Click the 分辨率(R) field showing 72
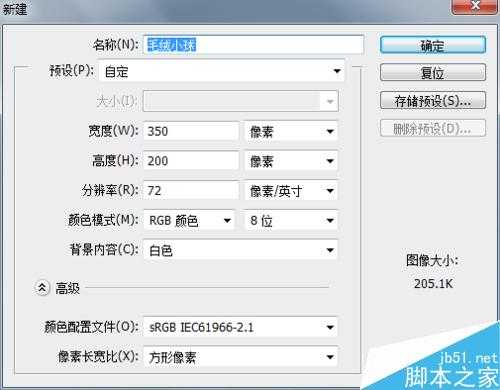The width and height of the screenshot is (500, 390). 191,191
